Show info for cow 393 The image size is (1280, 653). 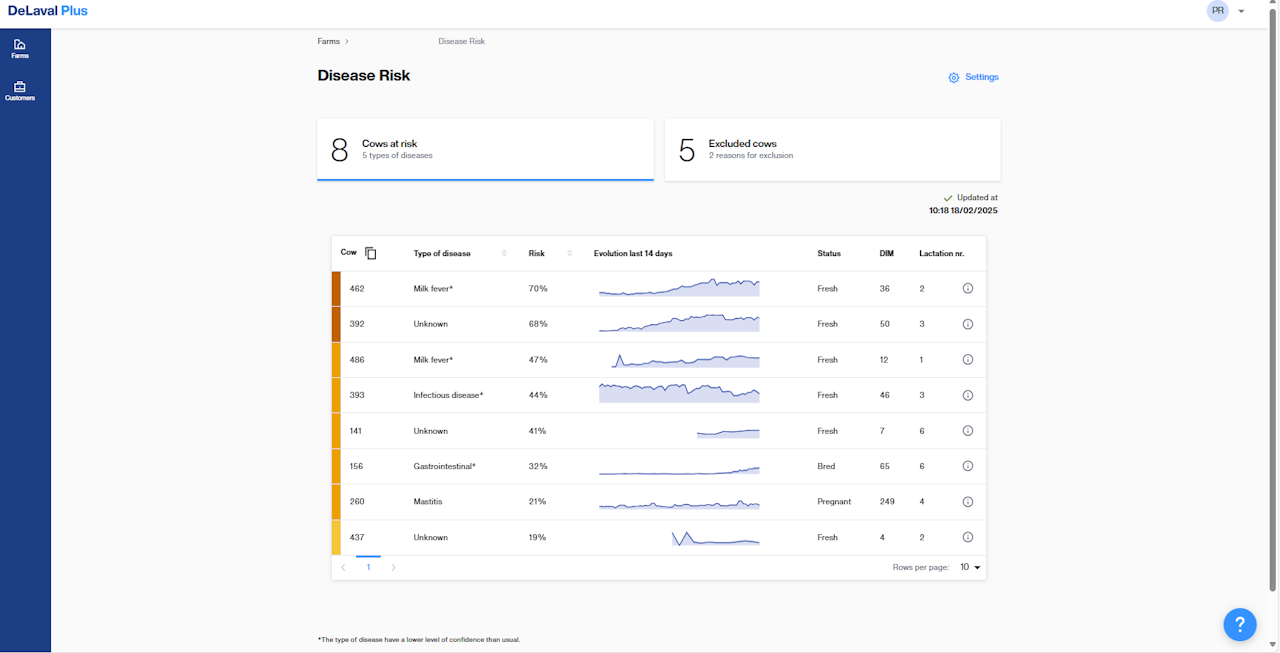[x=967, y=396]
